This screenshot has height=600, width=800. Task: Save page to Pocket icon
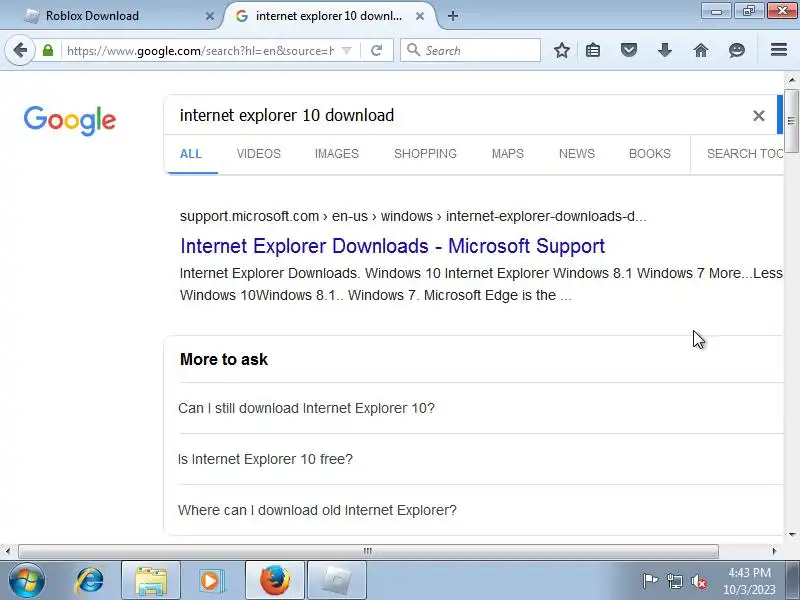(x=629, y=50)
